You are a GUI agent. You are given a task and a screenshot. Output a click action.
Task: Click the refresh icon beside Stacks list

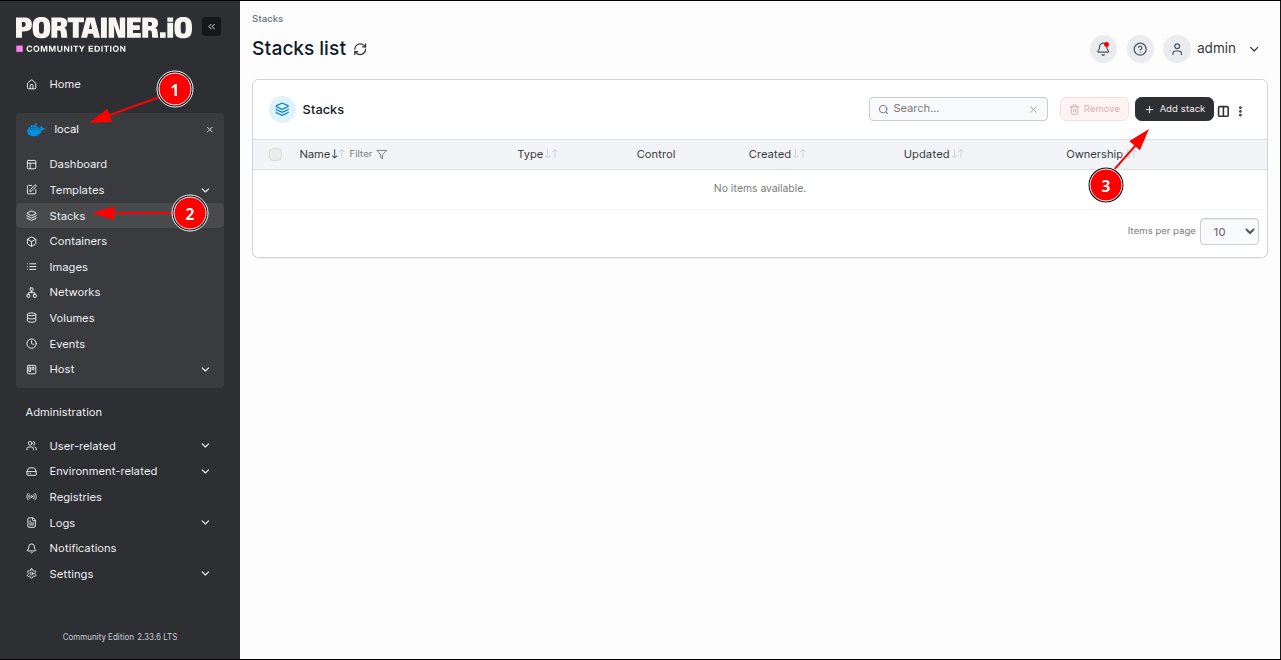360,49
